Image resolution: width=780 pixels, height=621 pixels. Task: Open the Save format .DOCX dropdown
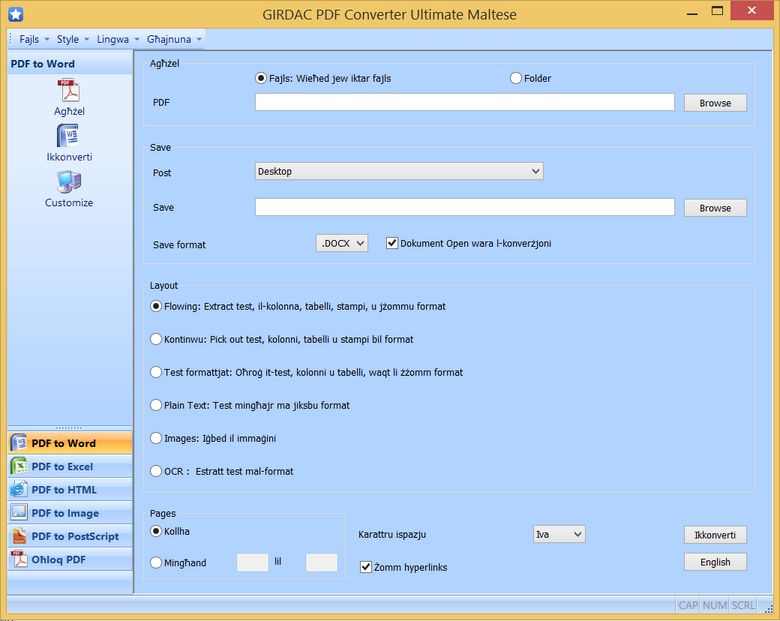tap(342, 243)
